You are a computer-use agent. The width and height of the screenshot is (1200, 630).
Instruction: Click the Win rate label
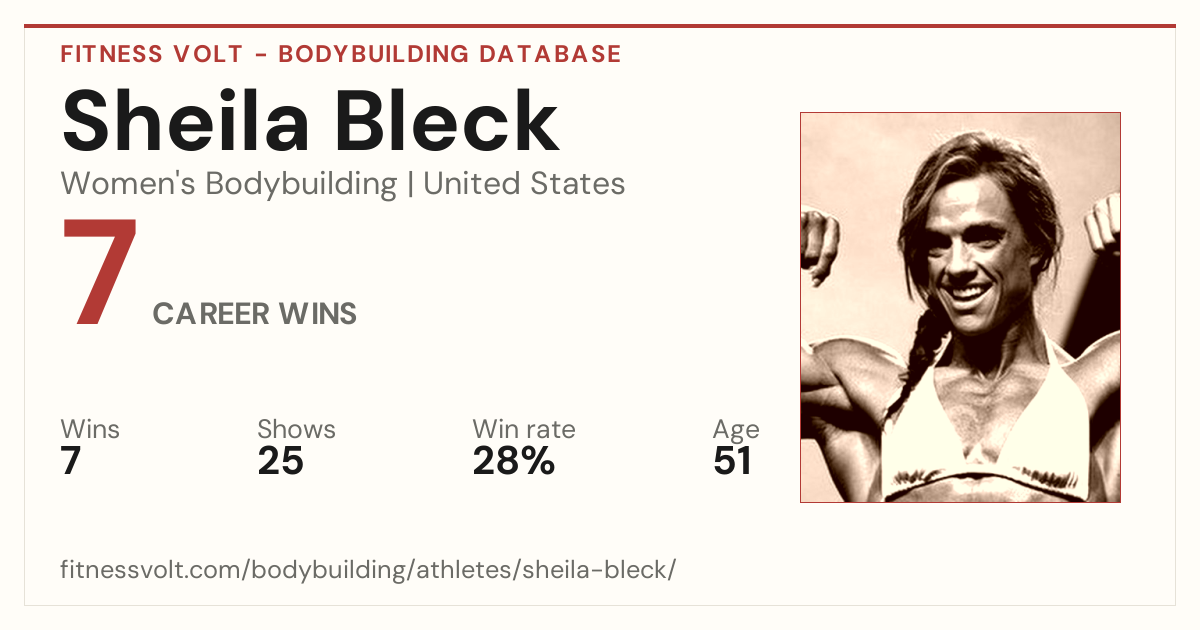tap(524, 429)
